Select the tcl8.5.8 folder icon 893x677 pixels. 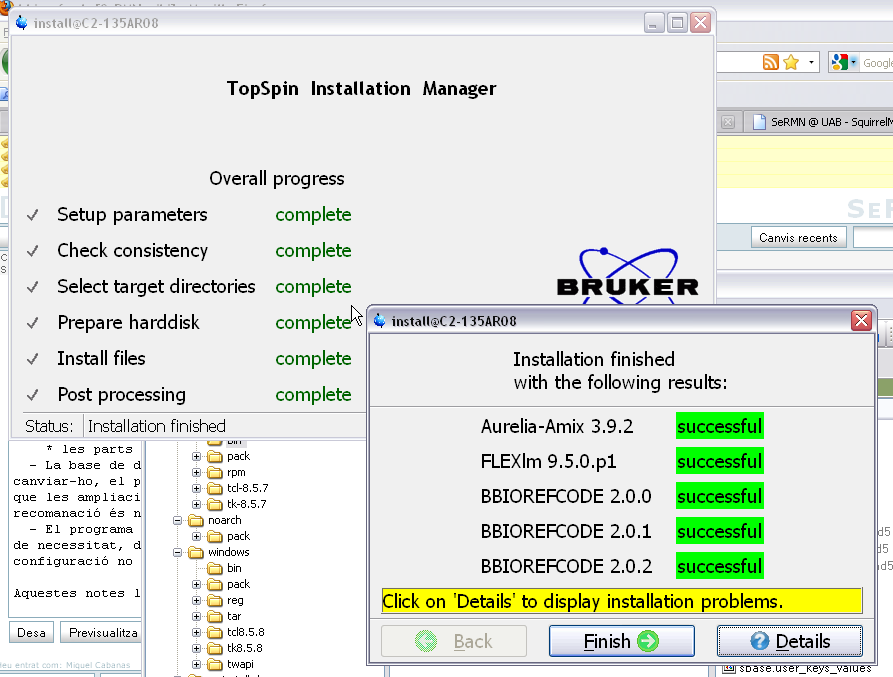point(215,632)
